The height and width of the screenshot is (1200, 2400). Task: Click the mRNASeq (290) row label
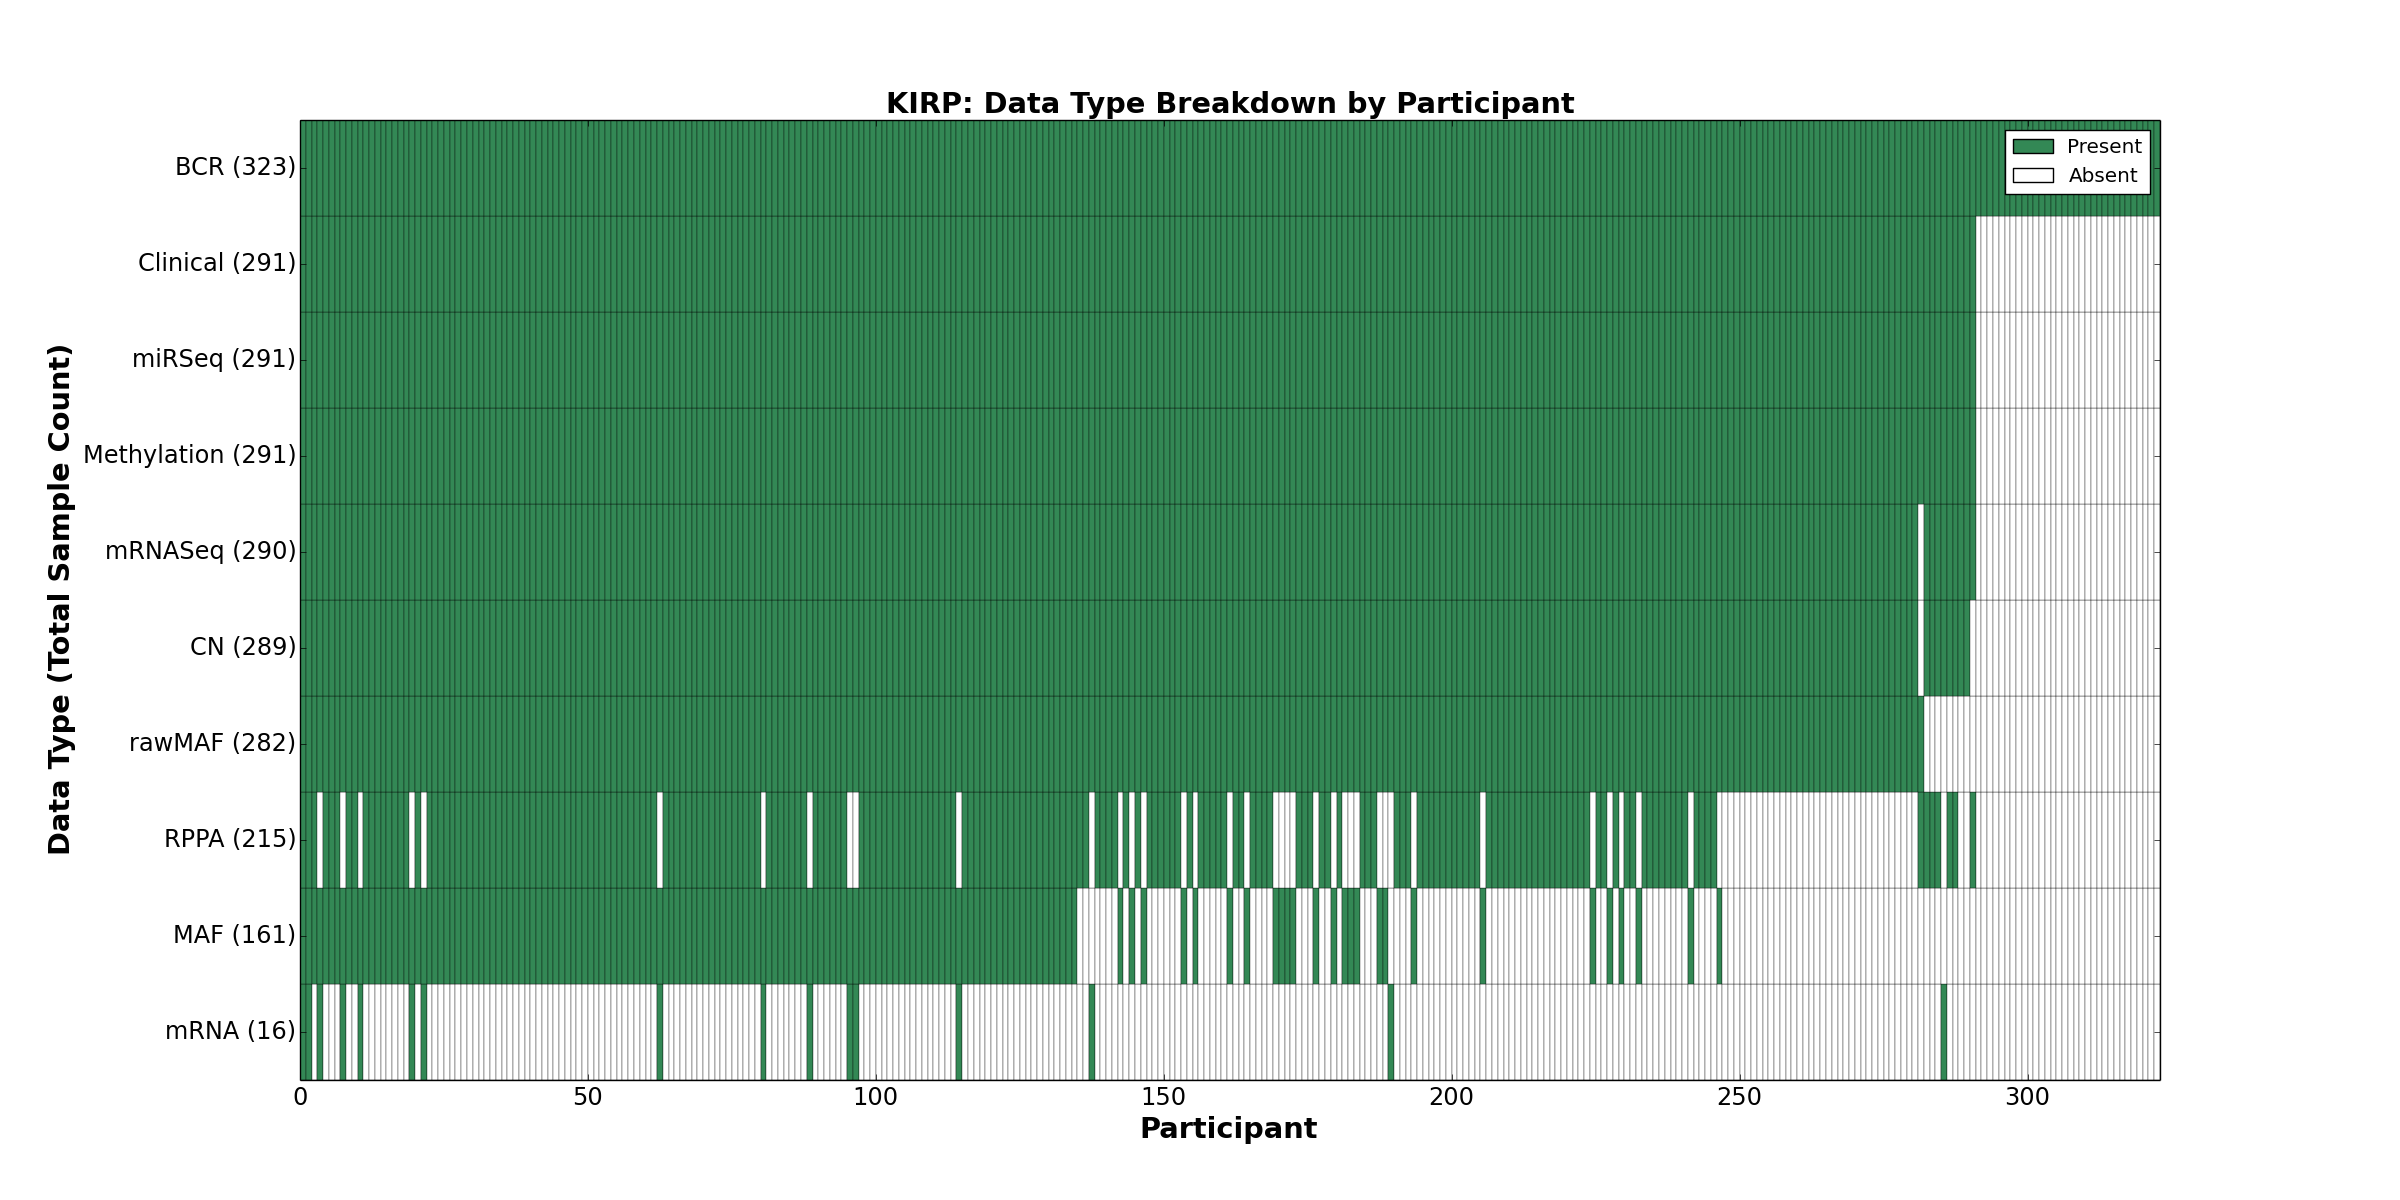(200, 551)
